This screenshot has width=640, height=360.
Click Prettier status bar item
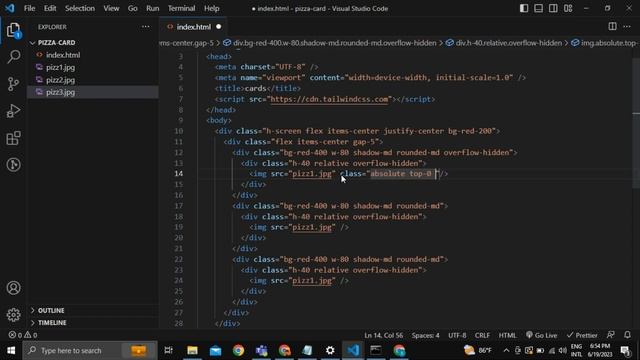[x=582, y=335]
